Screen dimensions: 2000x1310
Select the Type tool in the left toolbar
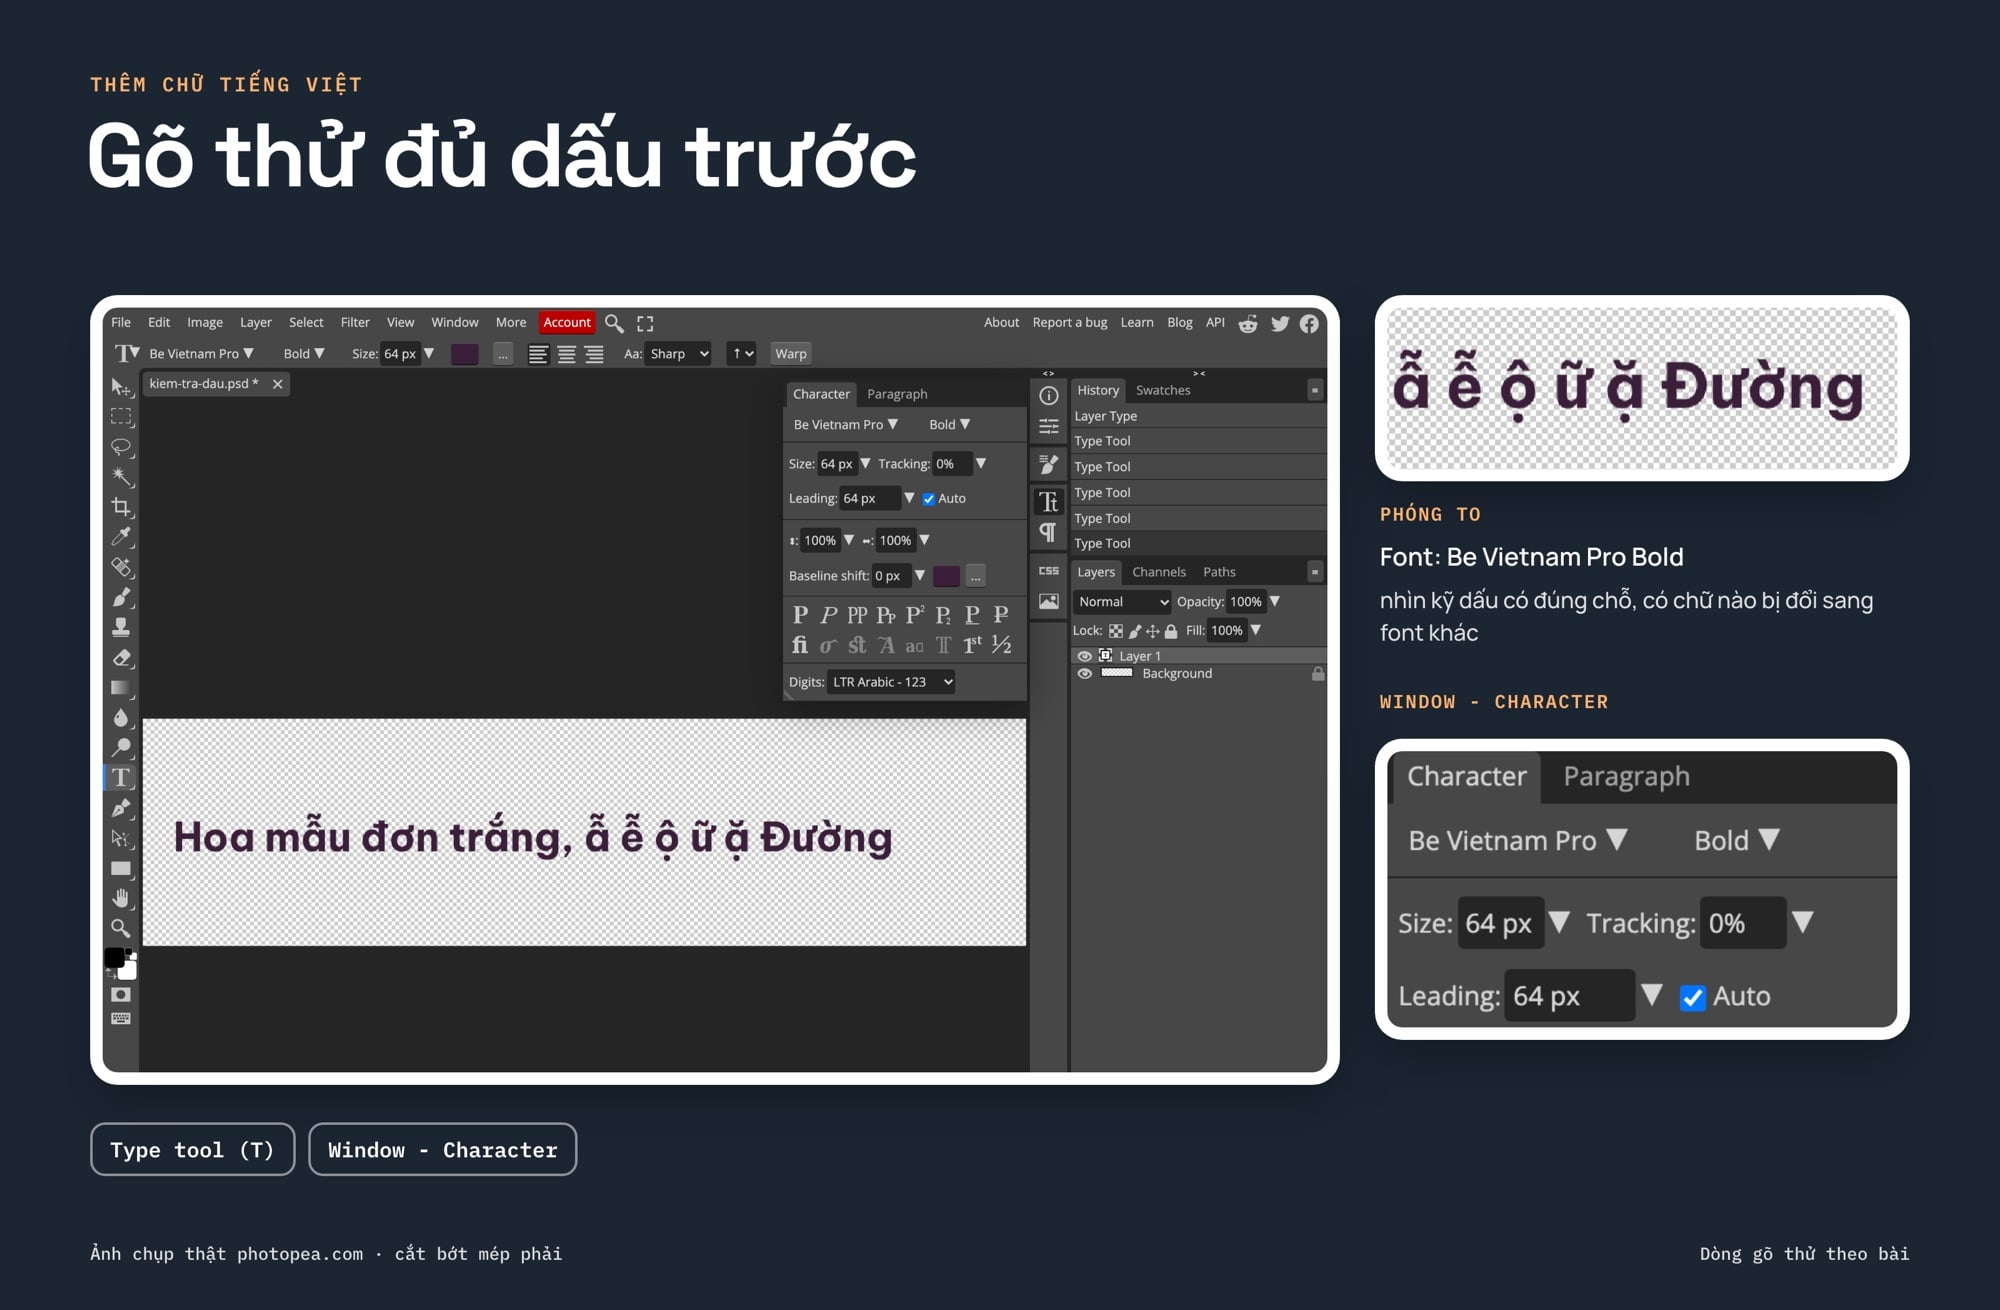point(121,778)
